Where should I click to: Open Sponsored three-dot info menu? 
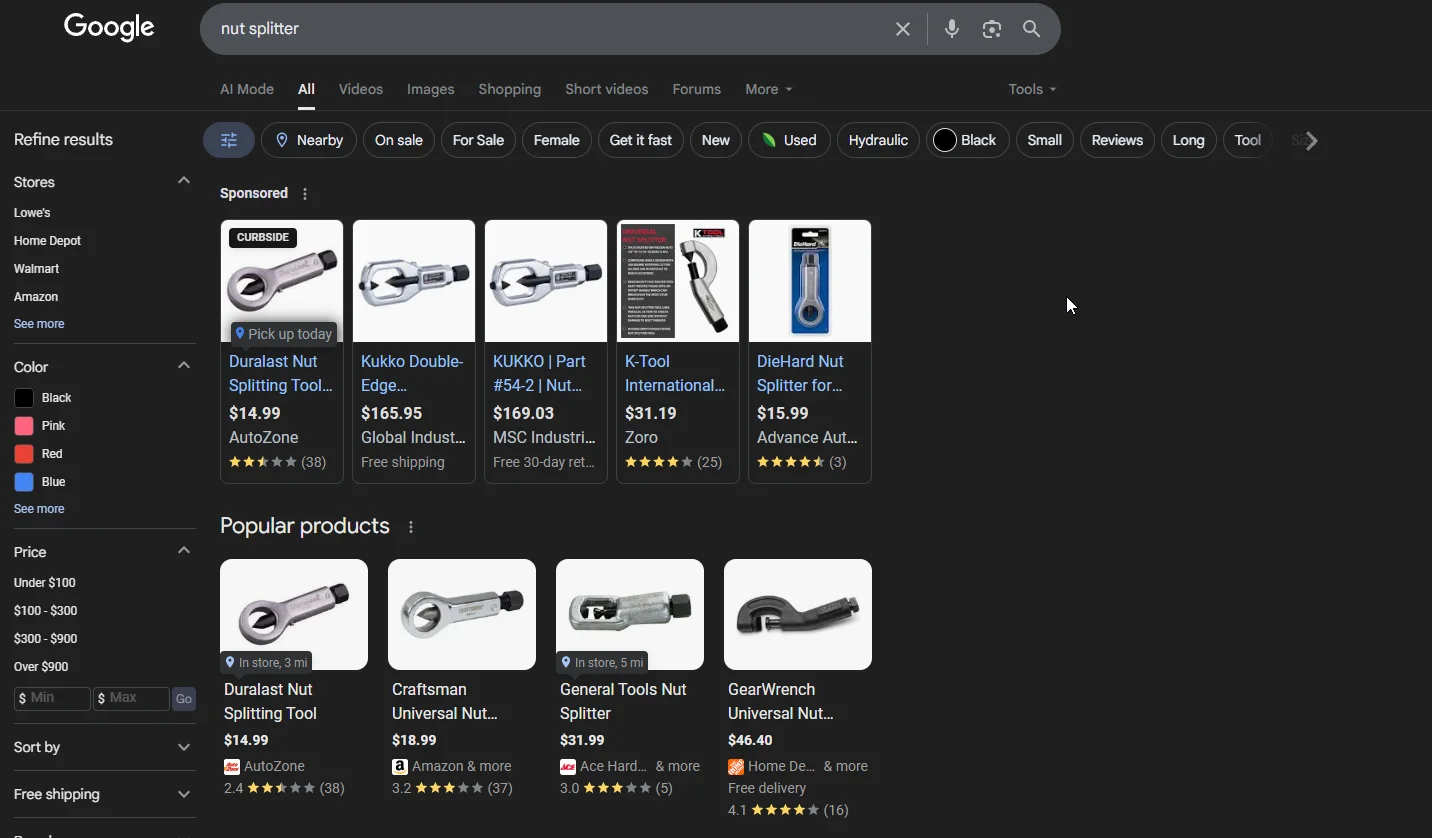coord(305,194)
